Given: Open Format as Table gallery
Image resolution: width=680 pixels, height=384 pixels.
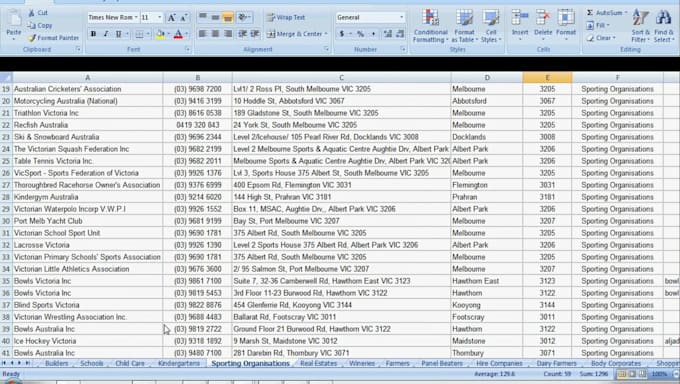Looking at the screenshot, I should click(x=464, y=26).
